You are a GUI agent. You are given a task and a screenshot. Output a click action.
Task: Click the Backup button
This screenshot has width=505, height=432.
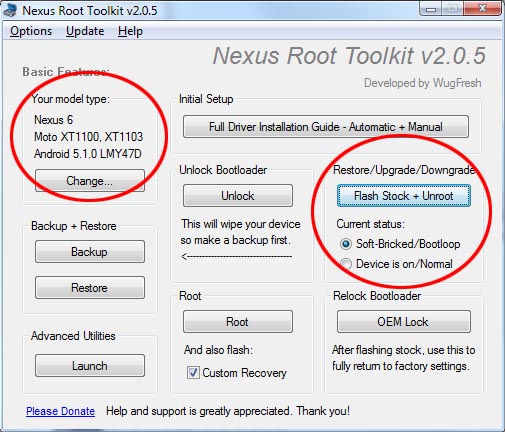(x=90, y=252)
